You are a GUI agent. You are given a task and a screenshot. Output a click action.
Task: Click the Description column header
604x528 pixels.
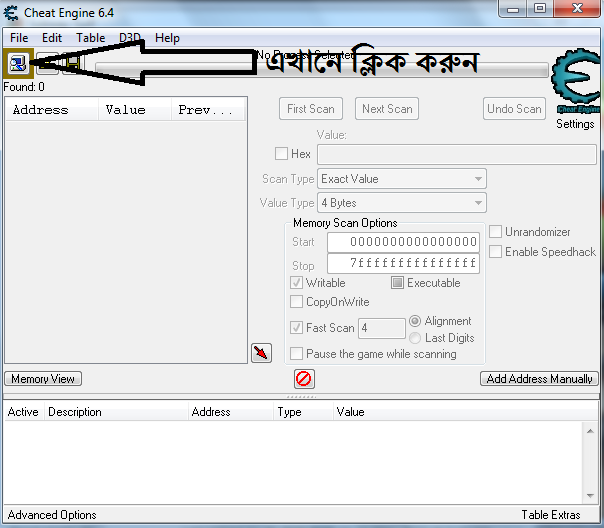116,412
